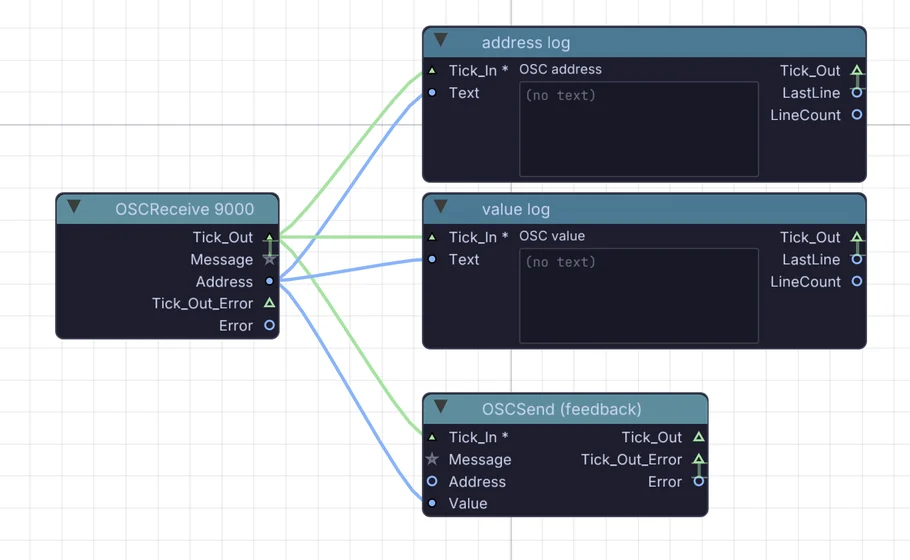Viewport: 910px width, 560px height.
Task: Click address log Tick_Out output port
Action: [x=857, y=70]
